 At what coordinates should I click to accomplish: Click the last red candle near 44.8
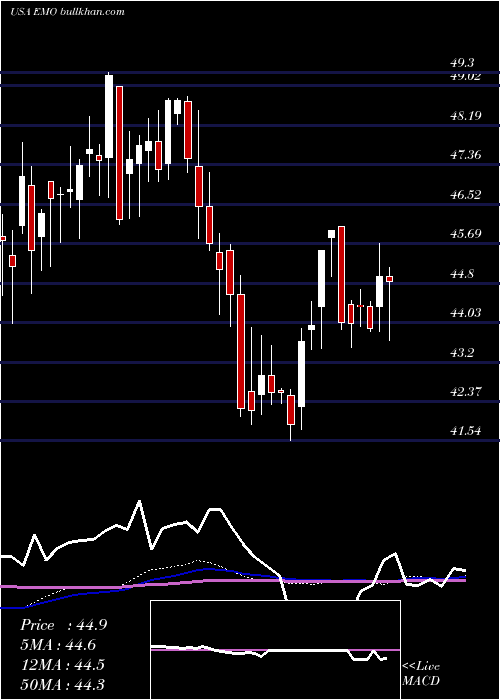click(x=389, y=279)
